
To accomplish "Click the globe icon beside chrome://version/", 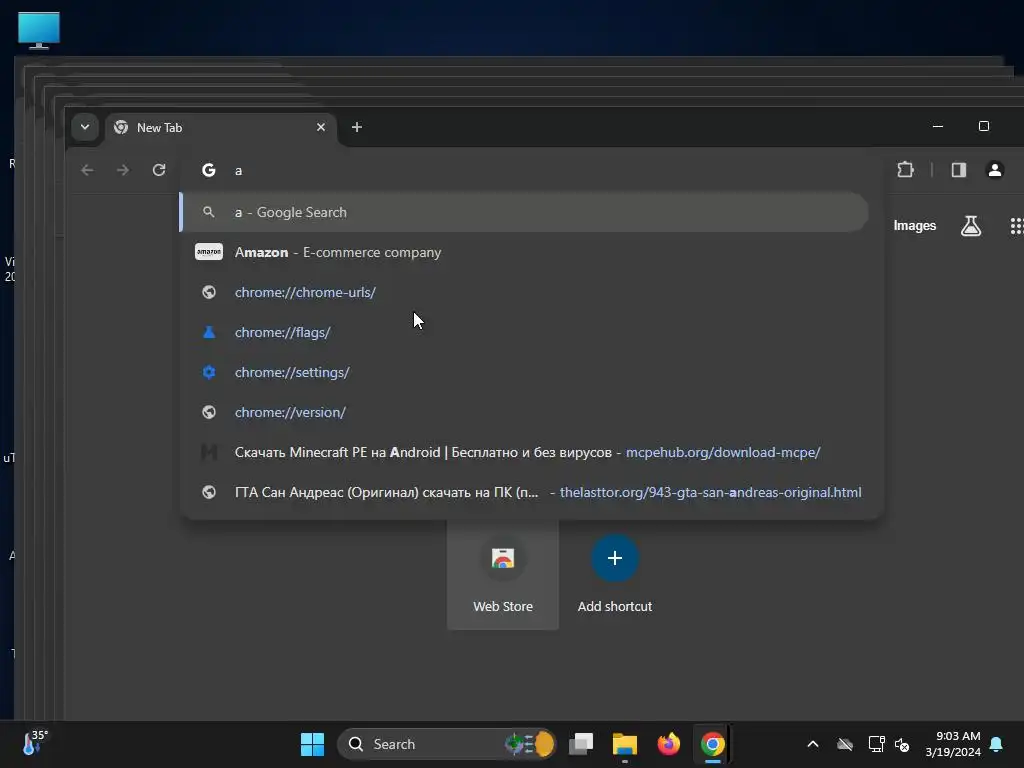I will coord(209,412).
